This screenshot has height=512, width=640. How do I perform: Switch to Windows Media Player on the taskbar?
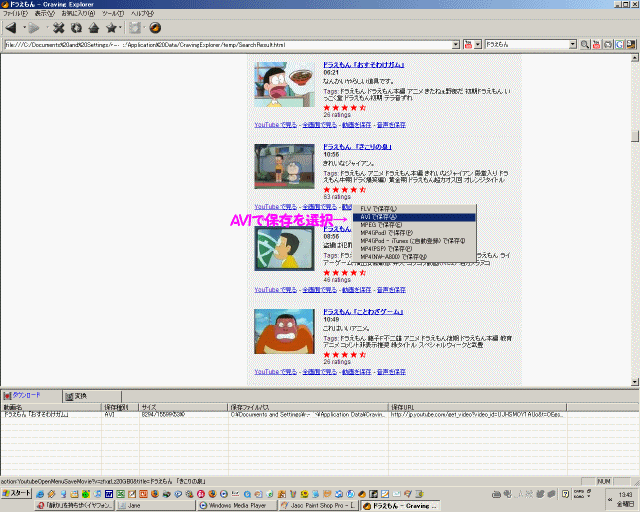click(x=237, y=505)
